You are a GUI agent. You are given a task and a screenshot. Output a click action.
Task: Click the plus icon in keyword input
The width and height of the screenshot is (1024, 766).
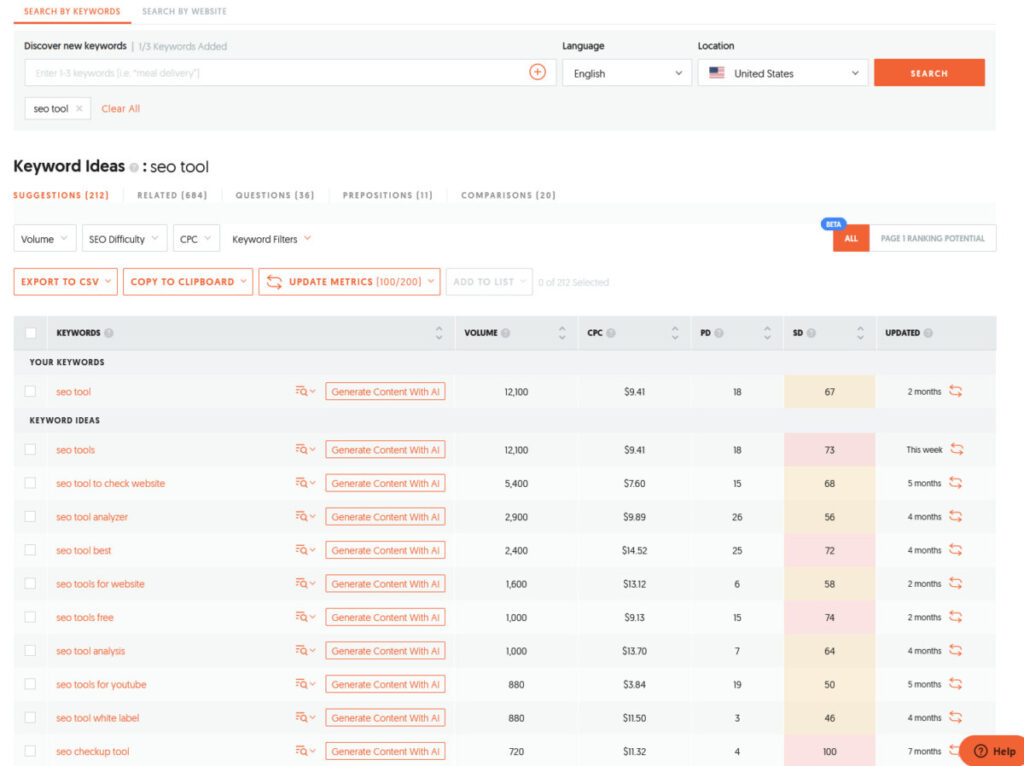tap(537, 72)
